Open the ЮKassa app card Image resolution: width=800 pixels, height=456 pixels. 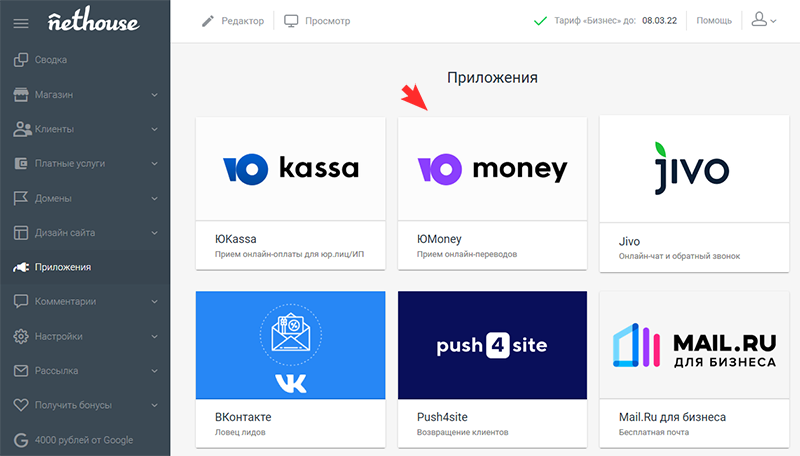pos(290,193)
